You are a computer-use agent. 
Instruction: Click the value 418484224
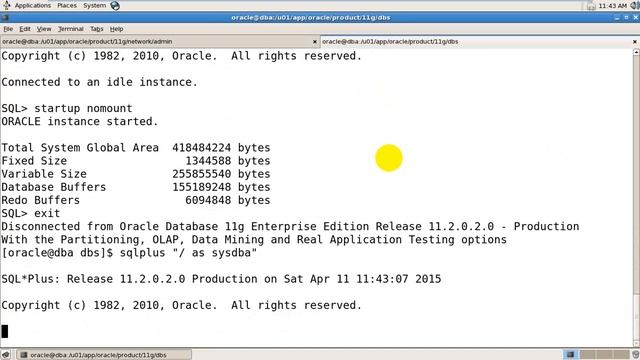tap(202, 148)
